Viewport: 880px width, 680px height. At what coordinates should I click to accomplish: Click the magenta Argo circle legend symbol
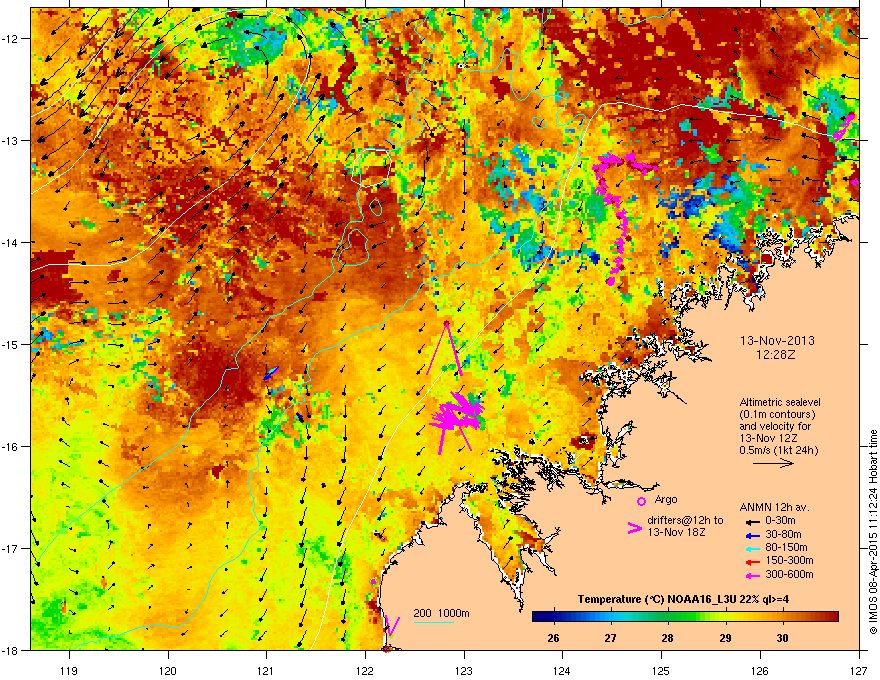[641, 502]
